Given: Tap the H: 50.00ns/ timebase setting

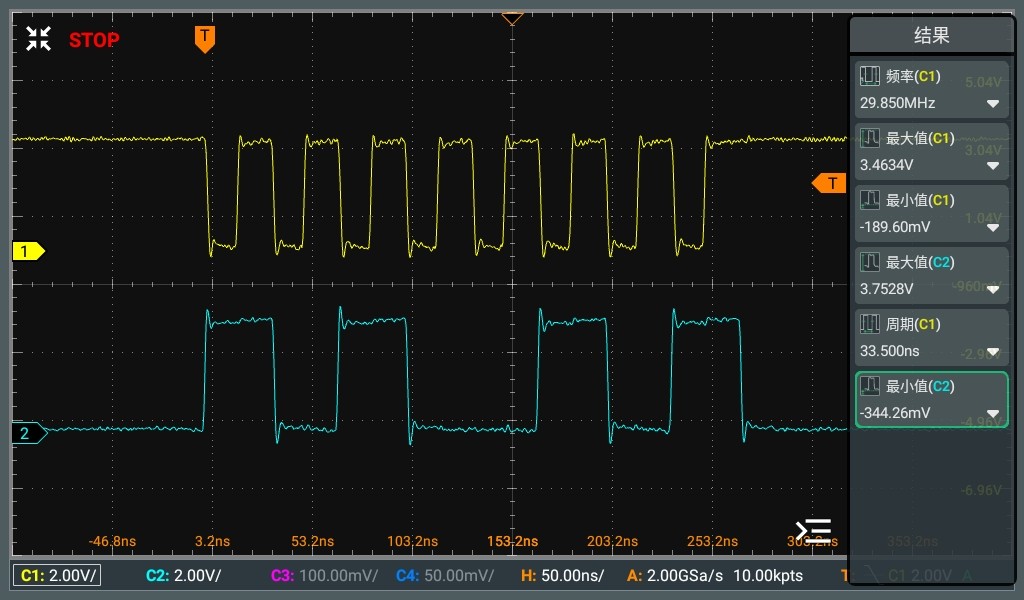Looking at the screenshot, I should pyautogui.click(x=562, y=575).
